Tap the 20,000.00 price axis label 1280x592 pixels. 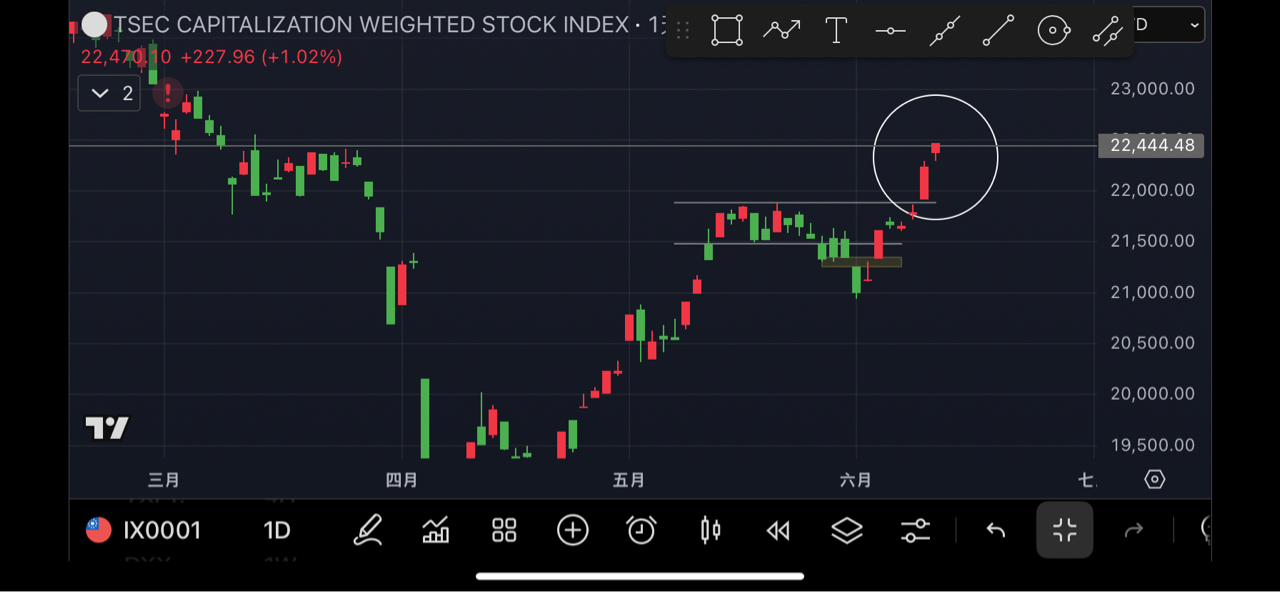tap(1153, 394)
